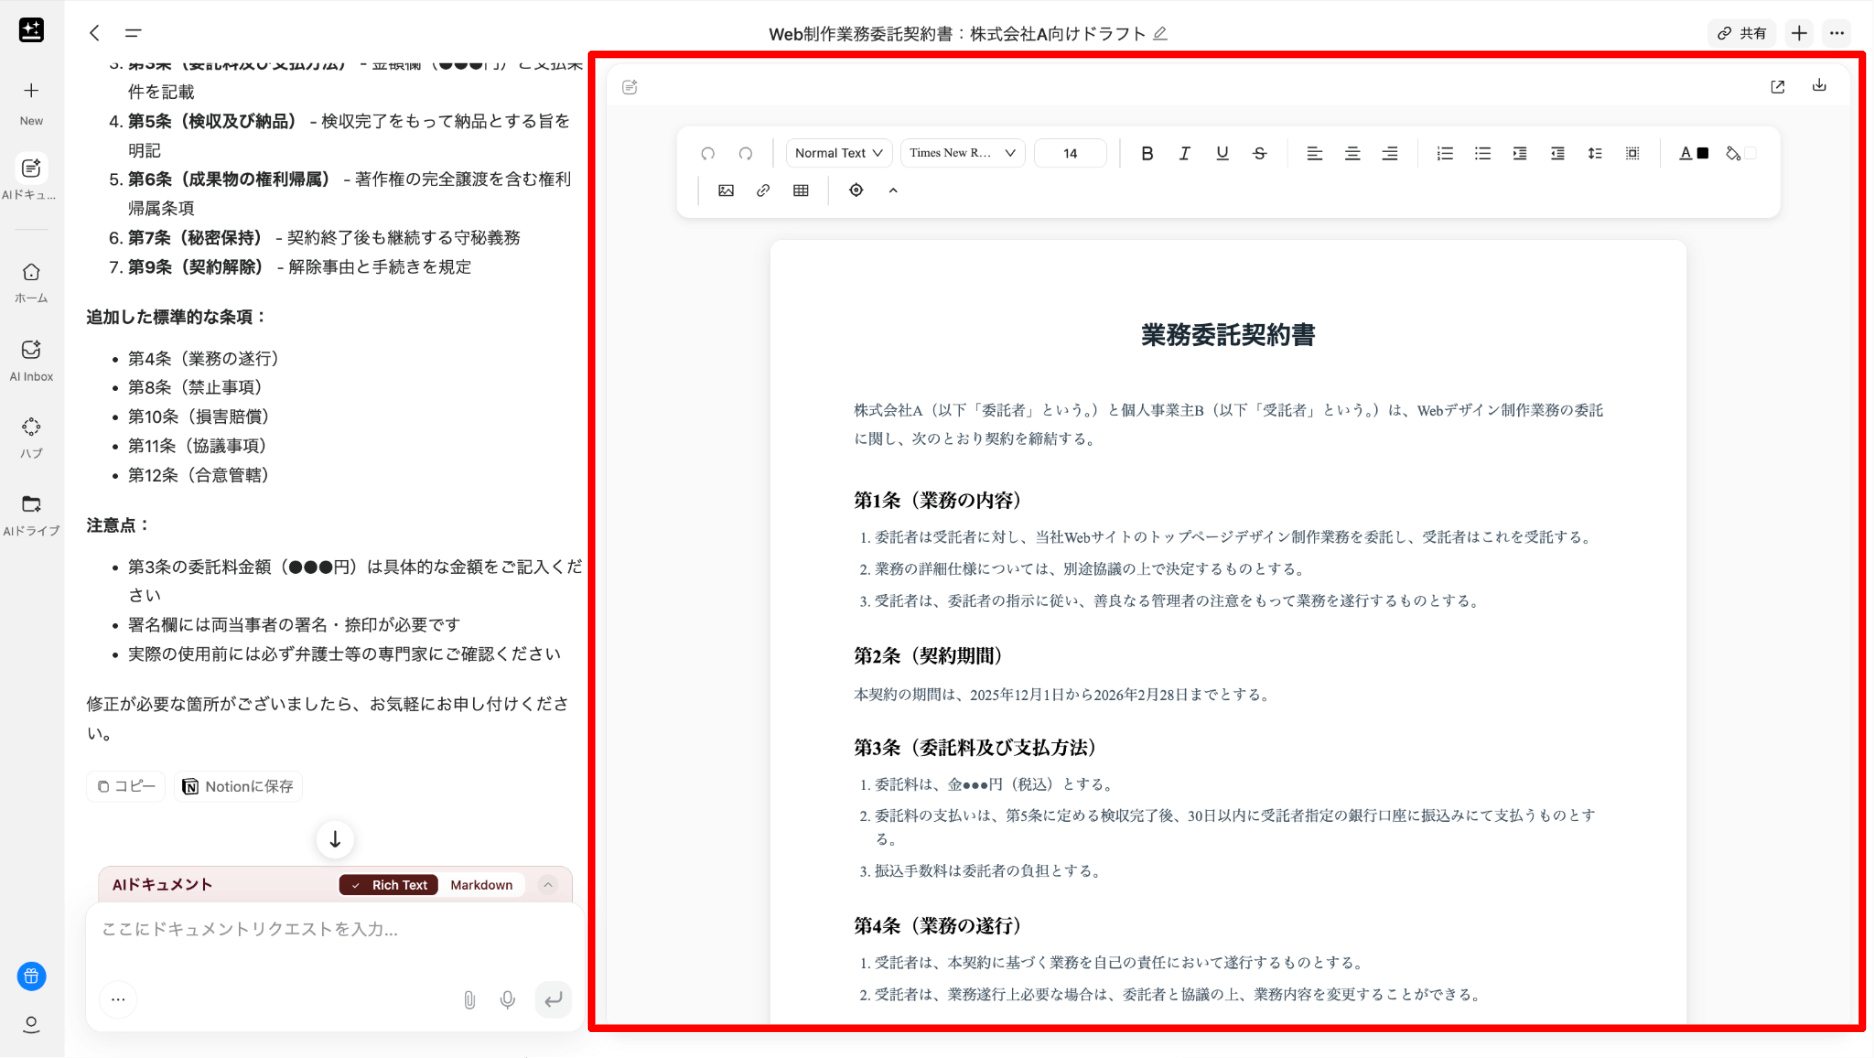Viewport: 1874px width, 1058px height.
Task: Toggle underline formatting
Action: [1222, 153]
